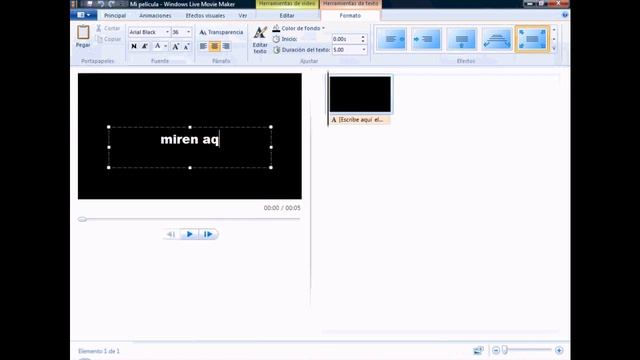Expand the Efectos gallery more arrow
This screenshot has height=360, width=640.
point(554,49)
